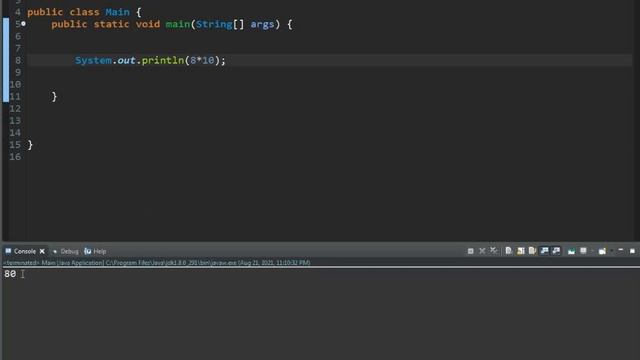640x360 pixels.
Task: Pin the console with the green icon
Action: (x=571, y=251)
